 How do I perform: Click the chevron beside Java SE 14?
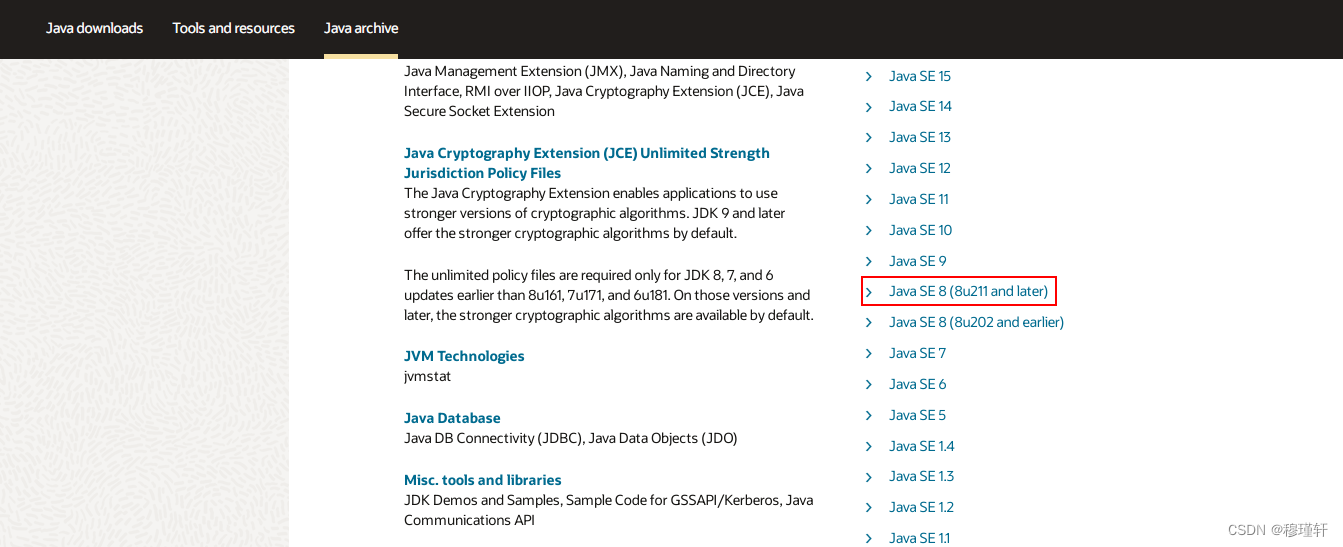(868, 106)
